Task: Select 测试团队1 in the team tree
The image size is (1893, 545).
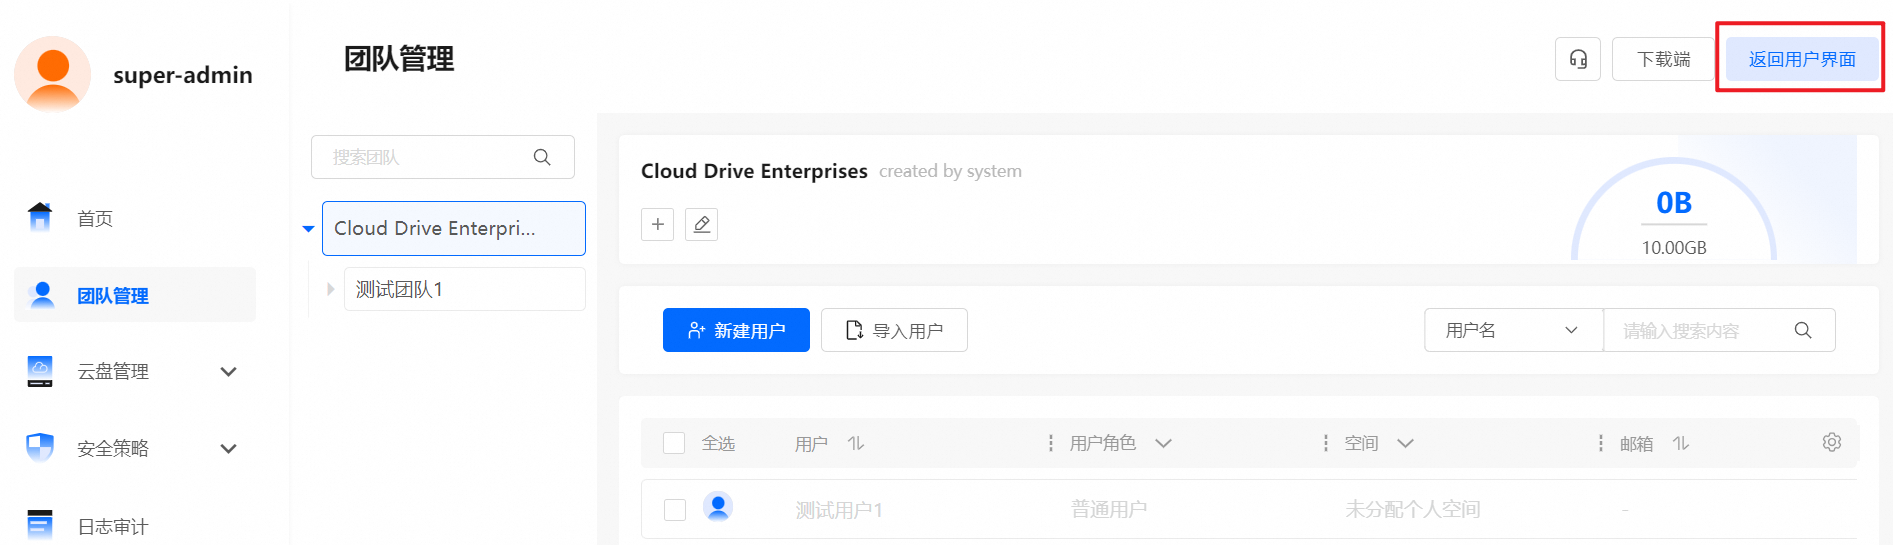Action: pos(465,289)
